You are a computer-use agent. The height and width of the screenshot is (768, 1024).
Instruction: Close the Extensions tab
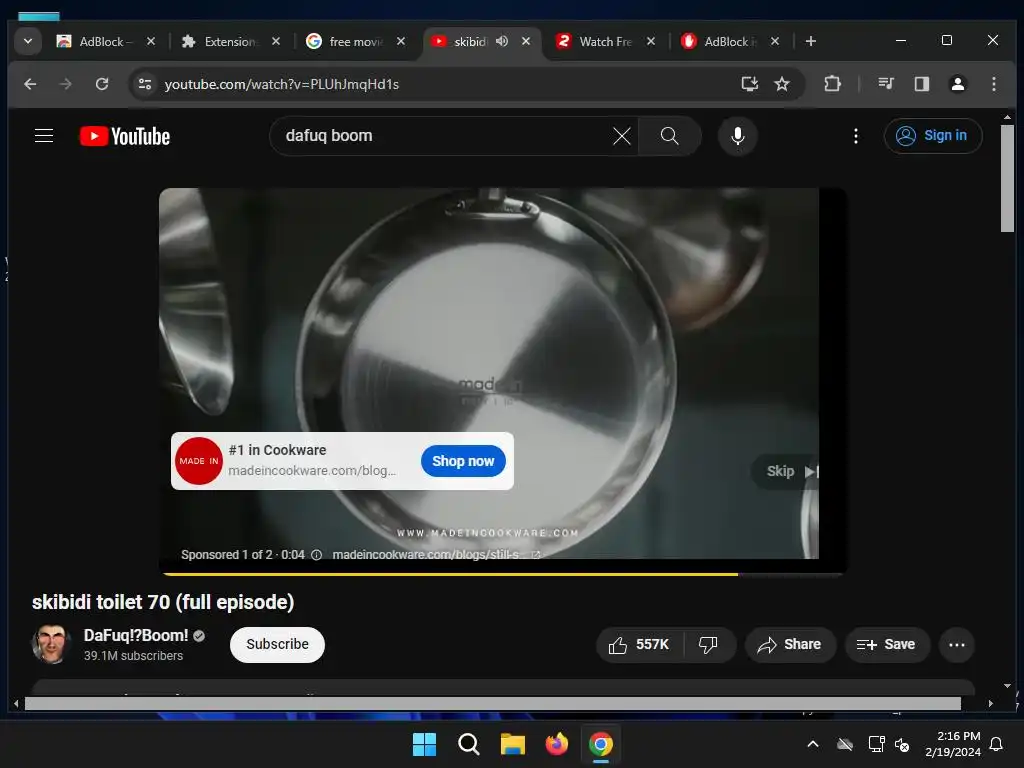pyautogui.click(x=276, y=41)
